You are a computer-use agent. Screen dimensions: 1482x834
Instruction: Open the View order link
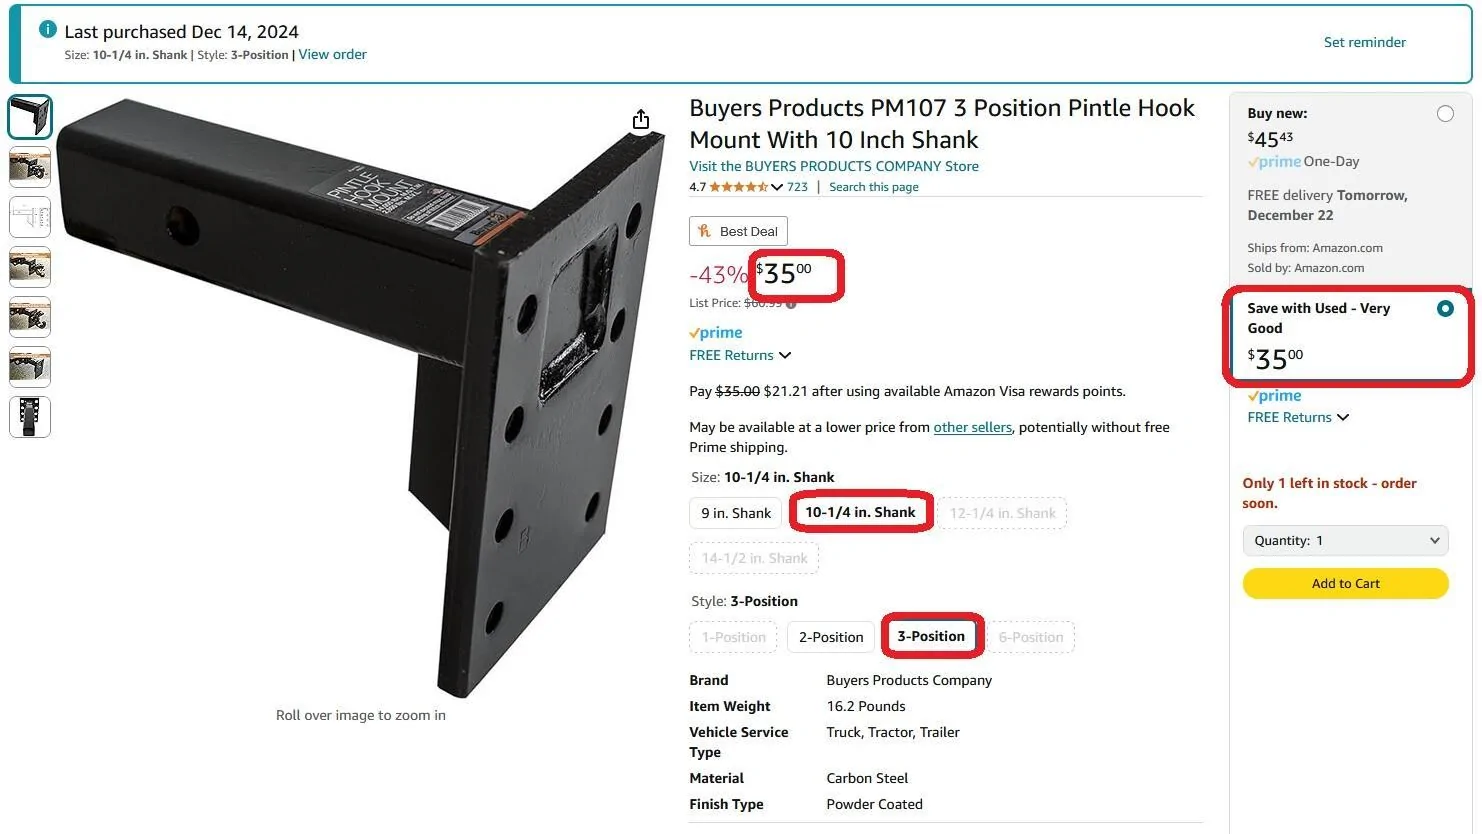(332, 54)
